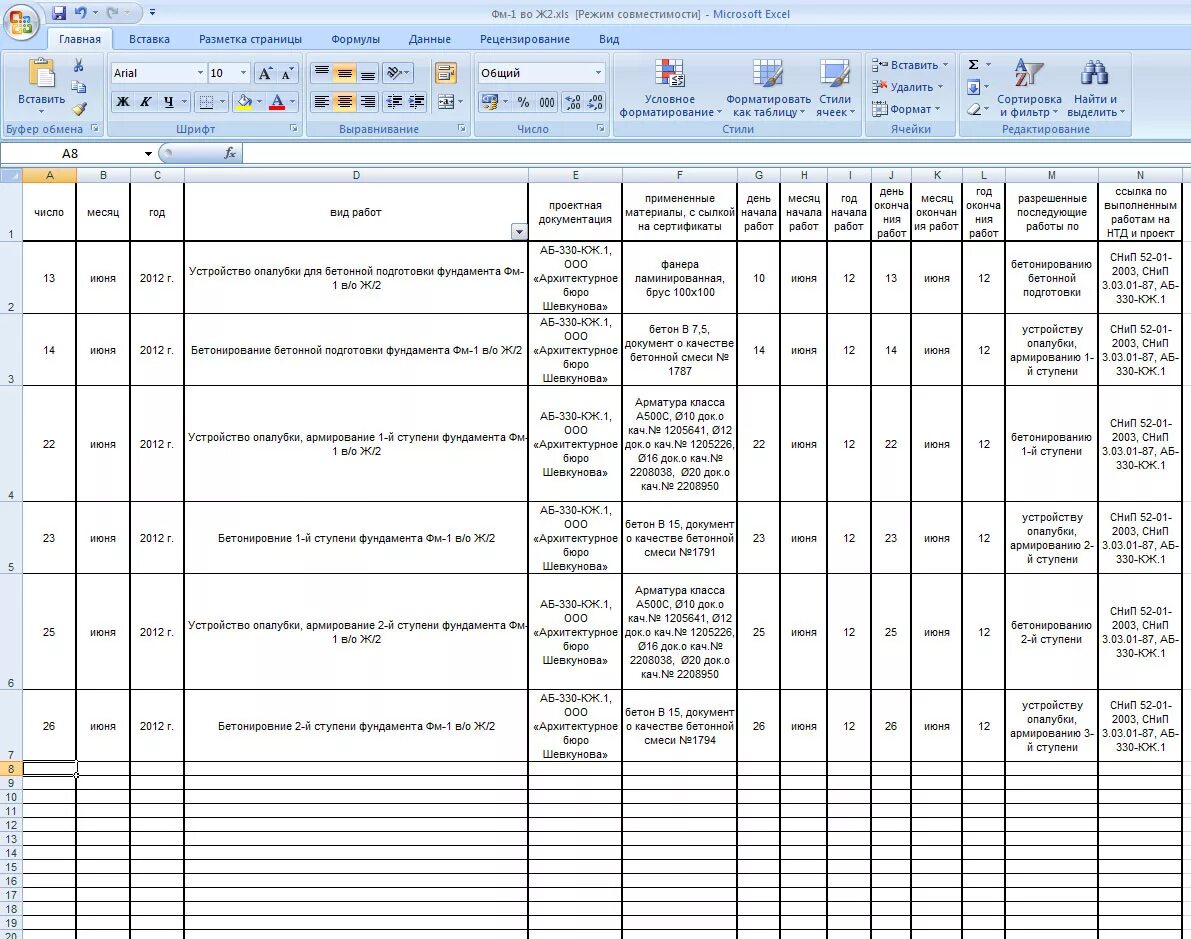
Task: Apply fill color with the paint bucket
Action: pyautogui.click(x=243, y=101)
